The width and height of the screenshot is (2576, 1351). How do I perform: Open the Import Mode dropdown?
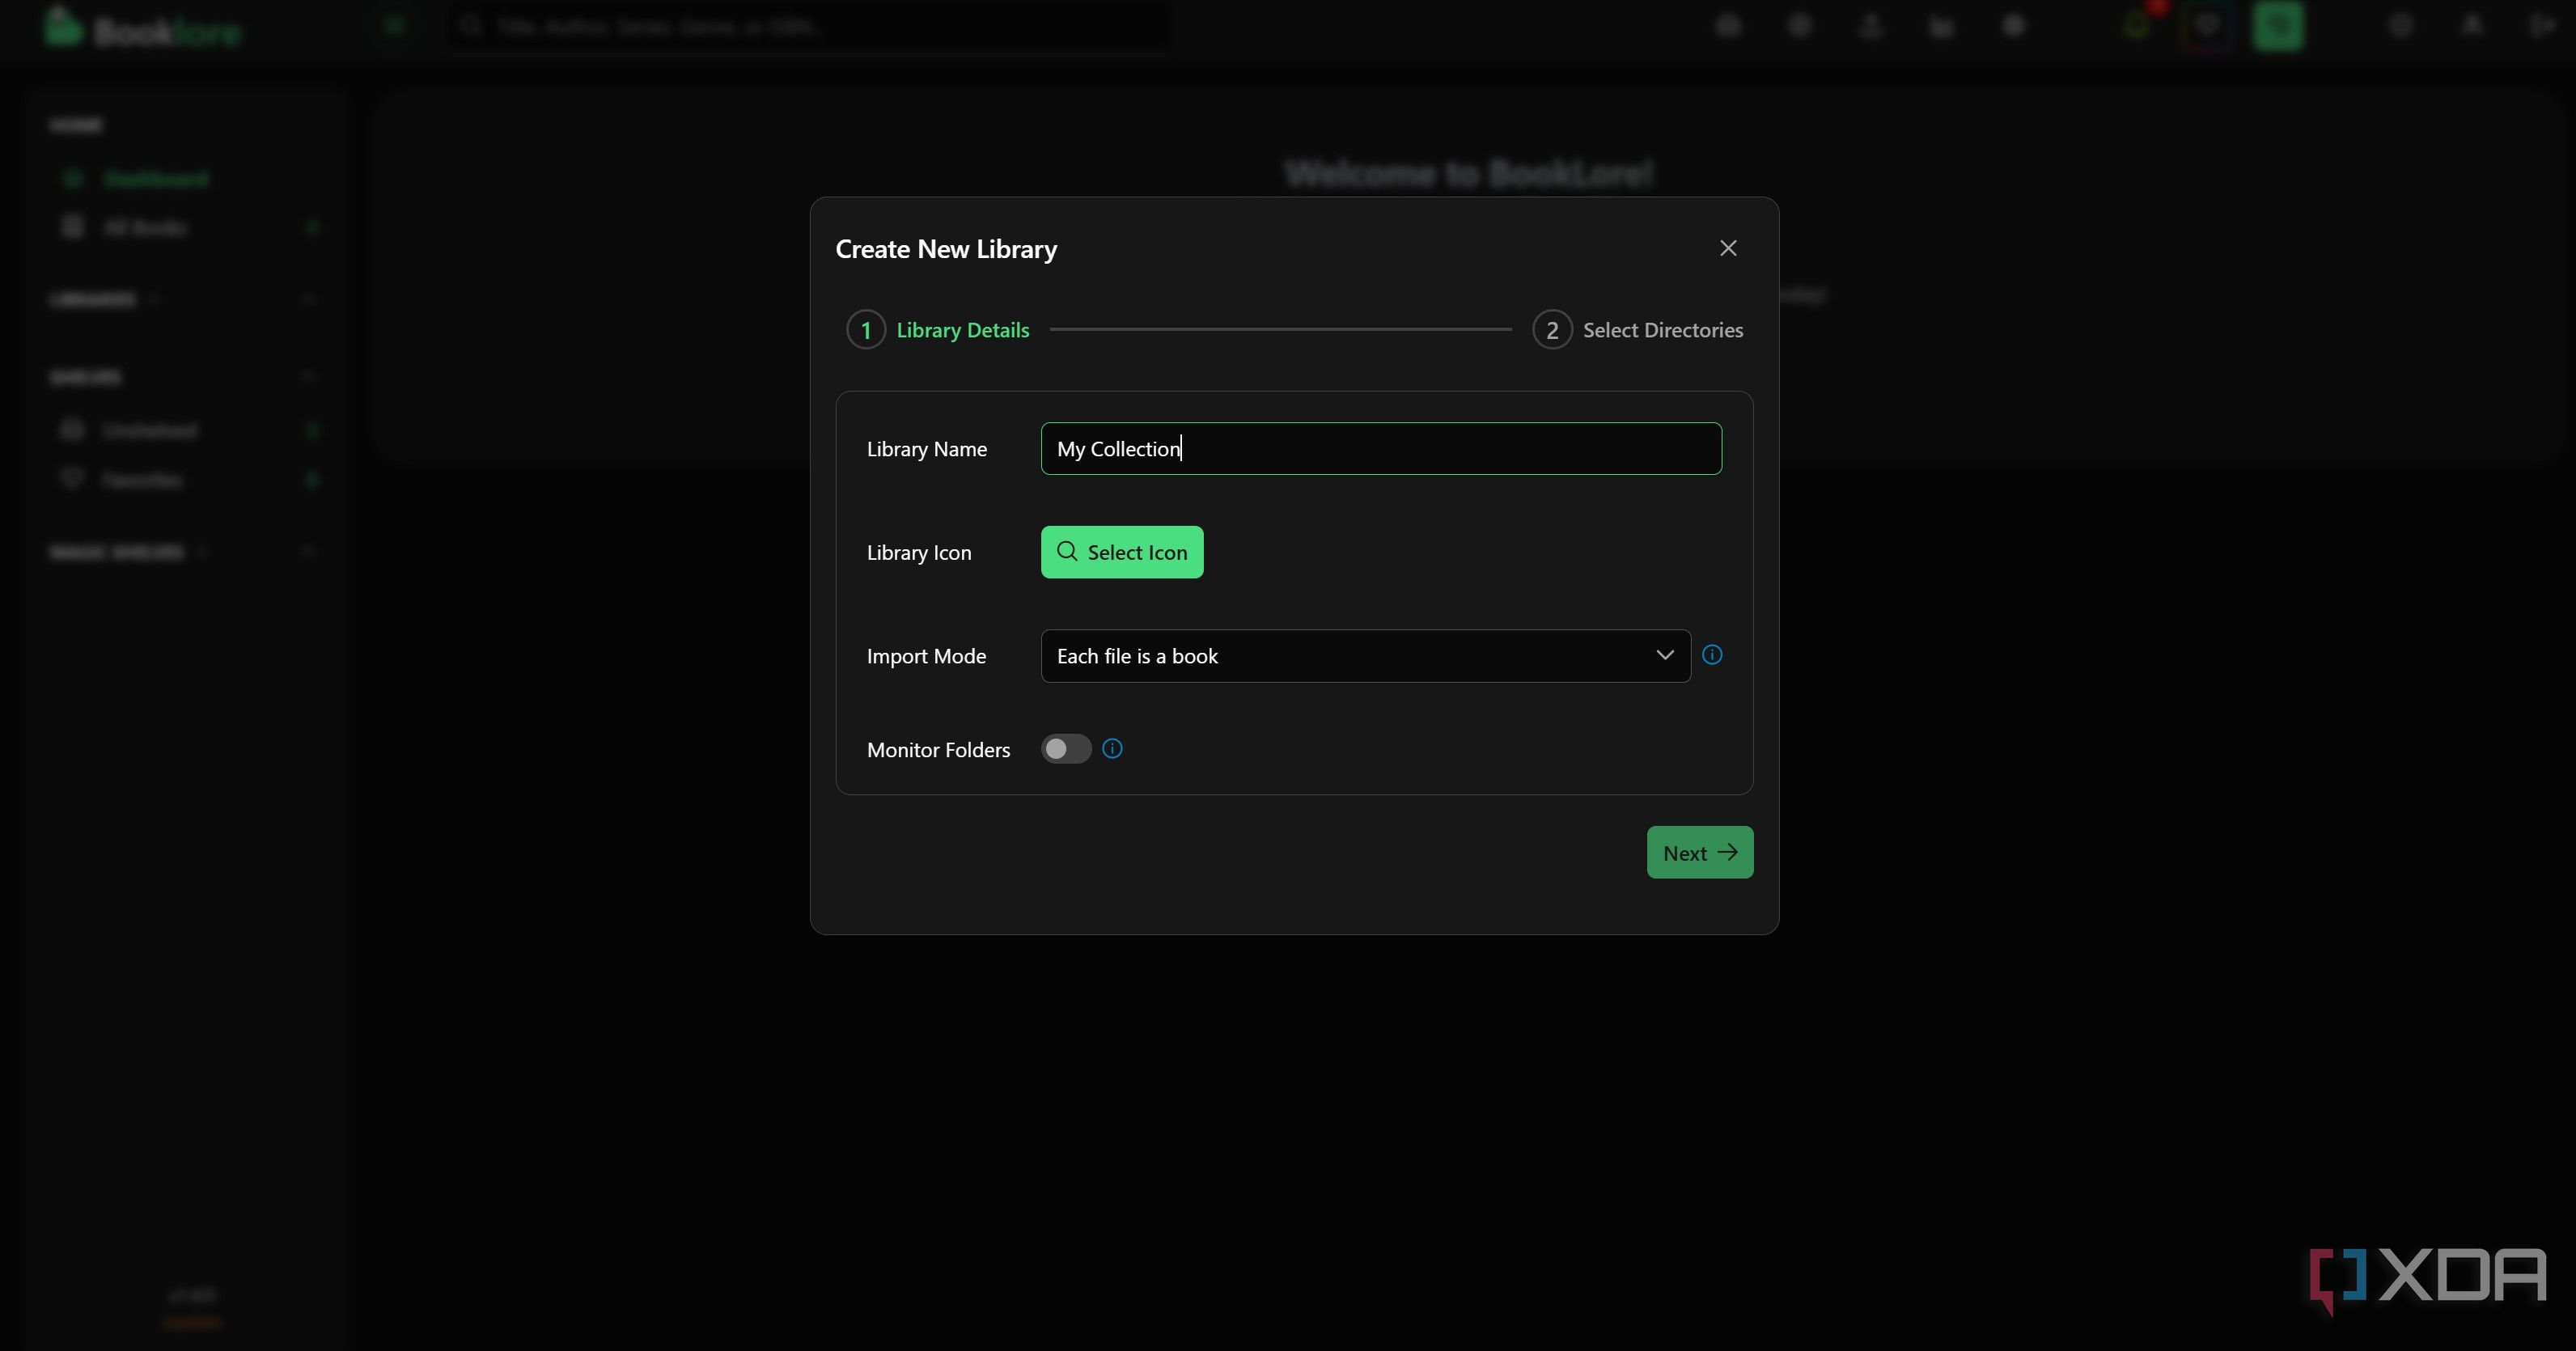click(1365, 656)
